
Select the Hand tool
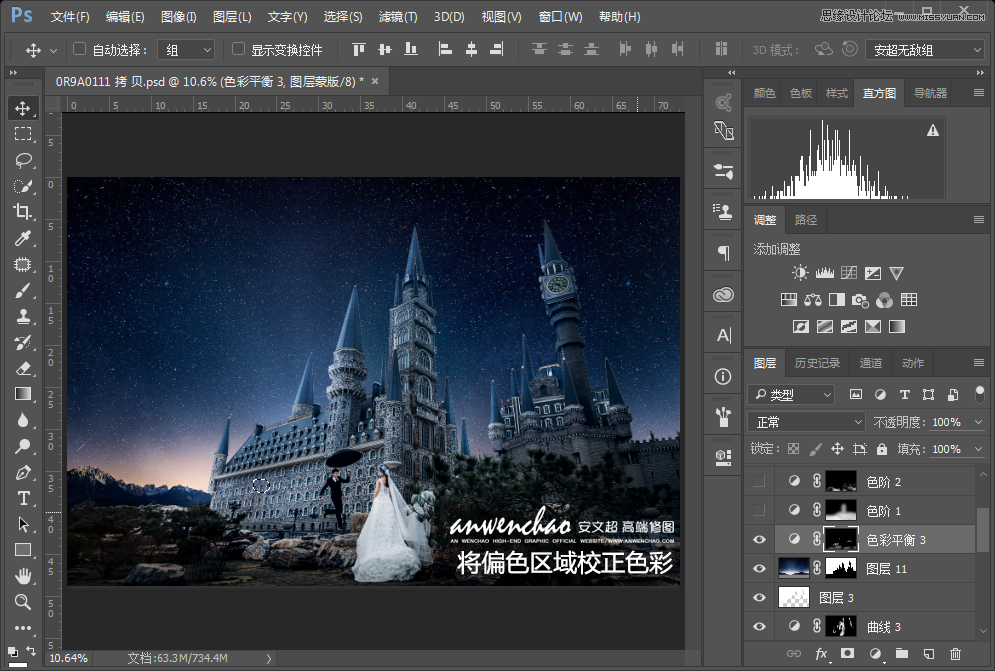pos(23,576)
